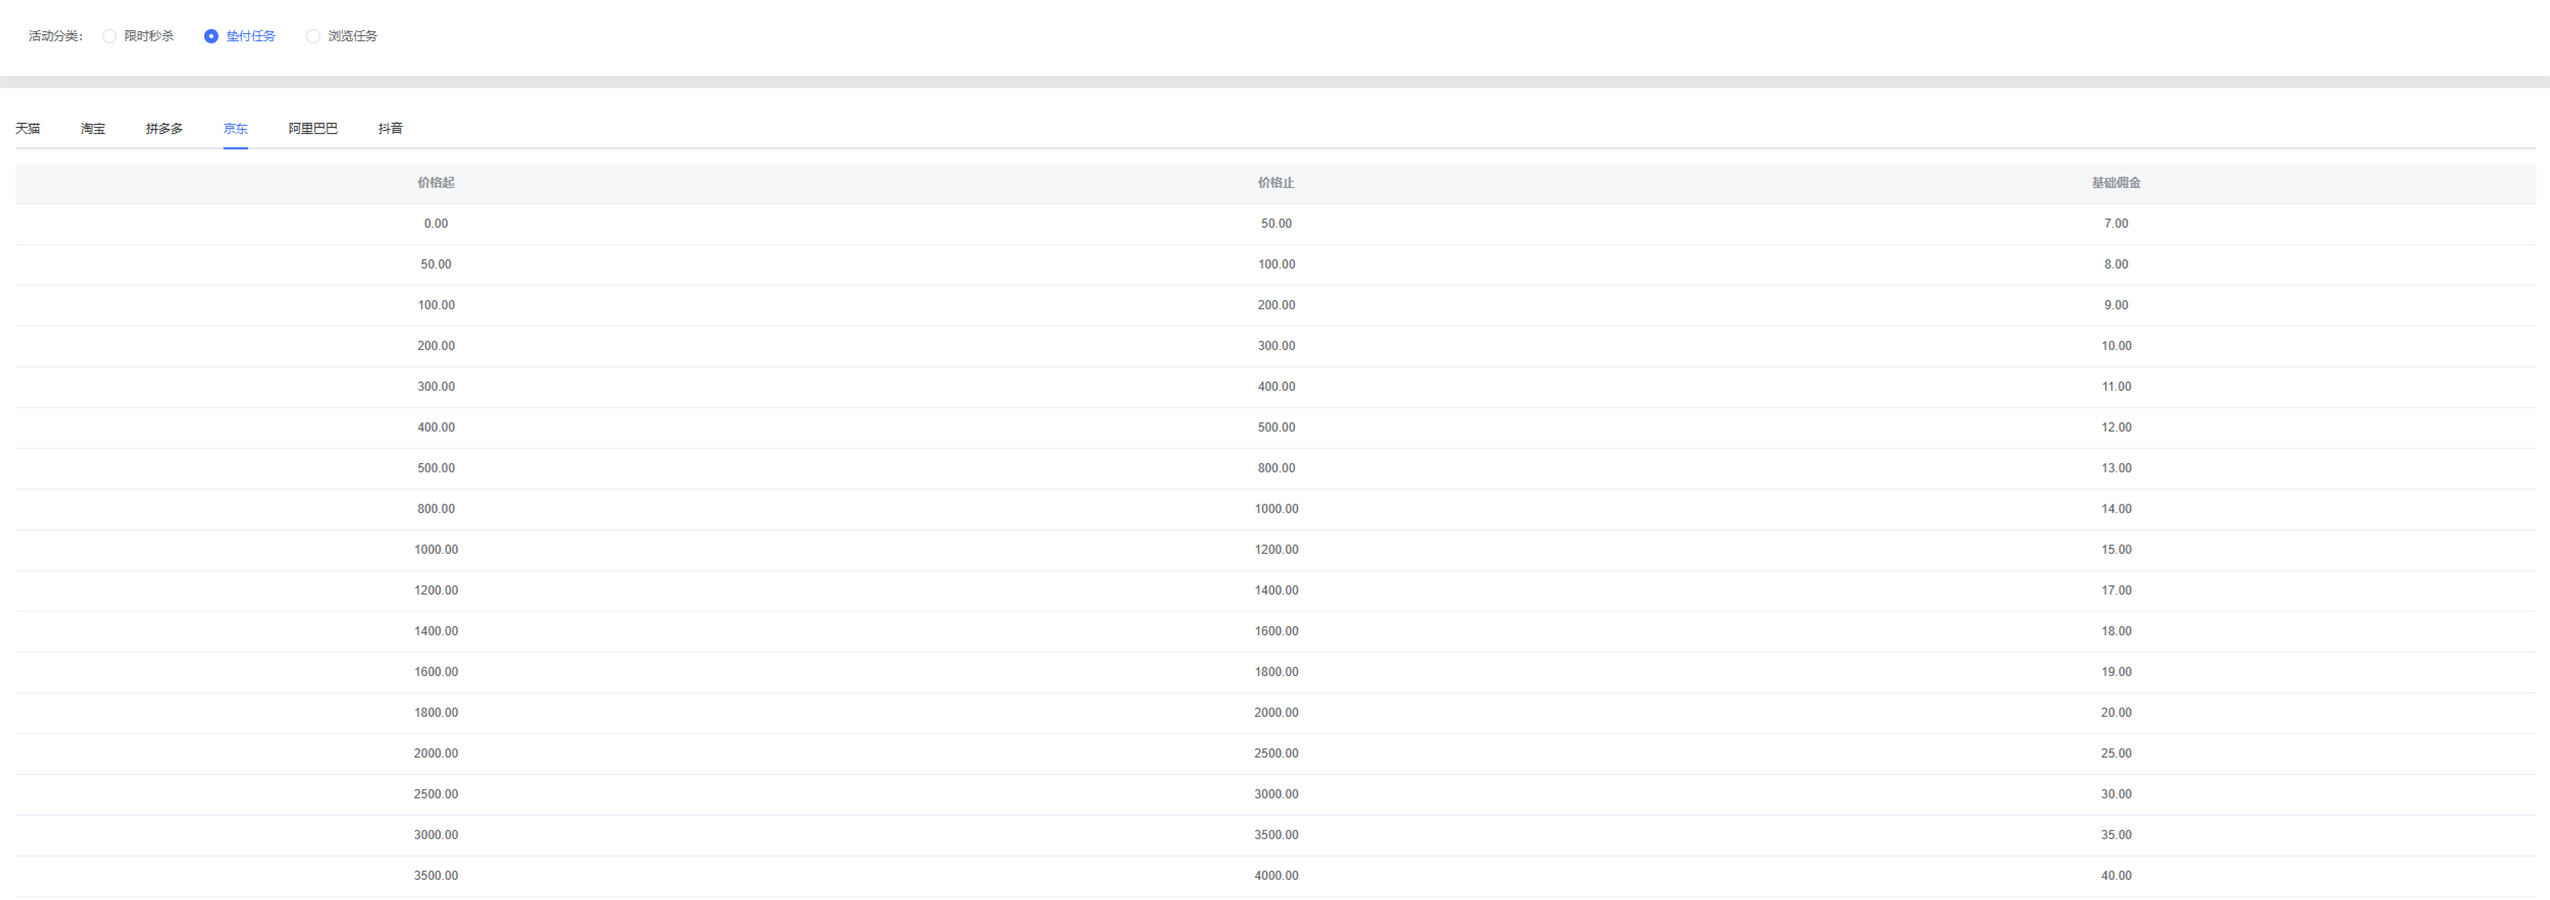Click the 17.00 base commission cell
2550x900 pixels.
coord(2116,591)
